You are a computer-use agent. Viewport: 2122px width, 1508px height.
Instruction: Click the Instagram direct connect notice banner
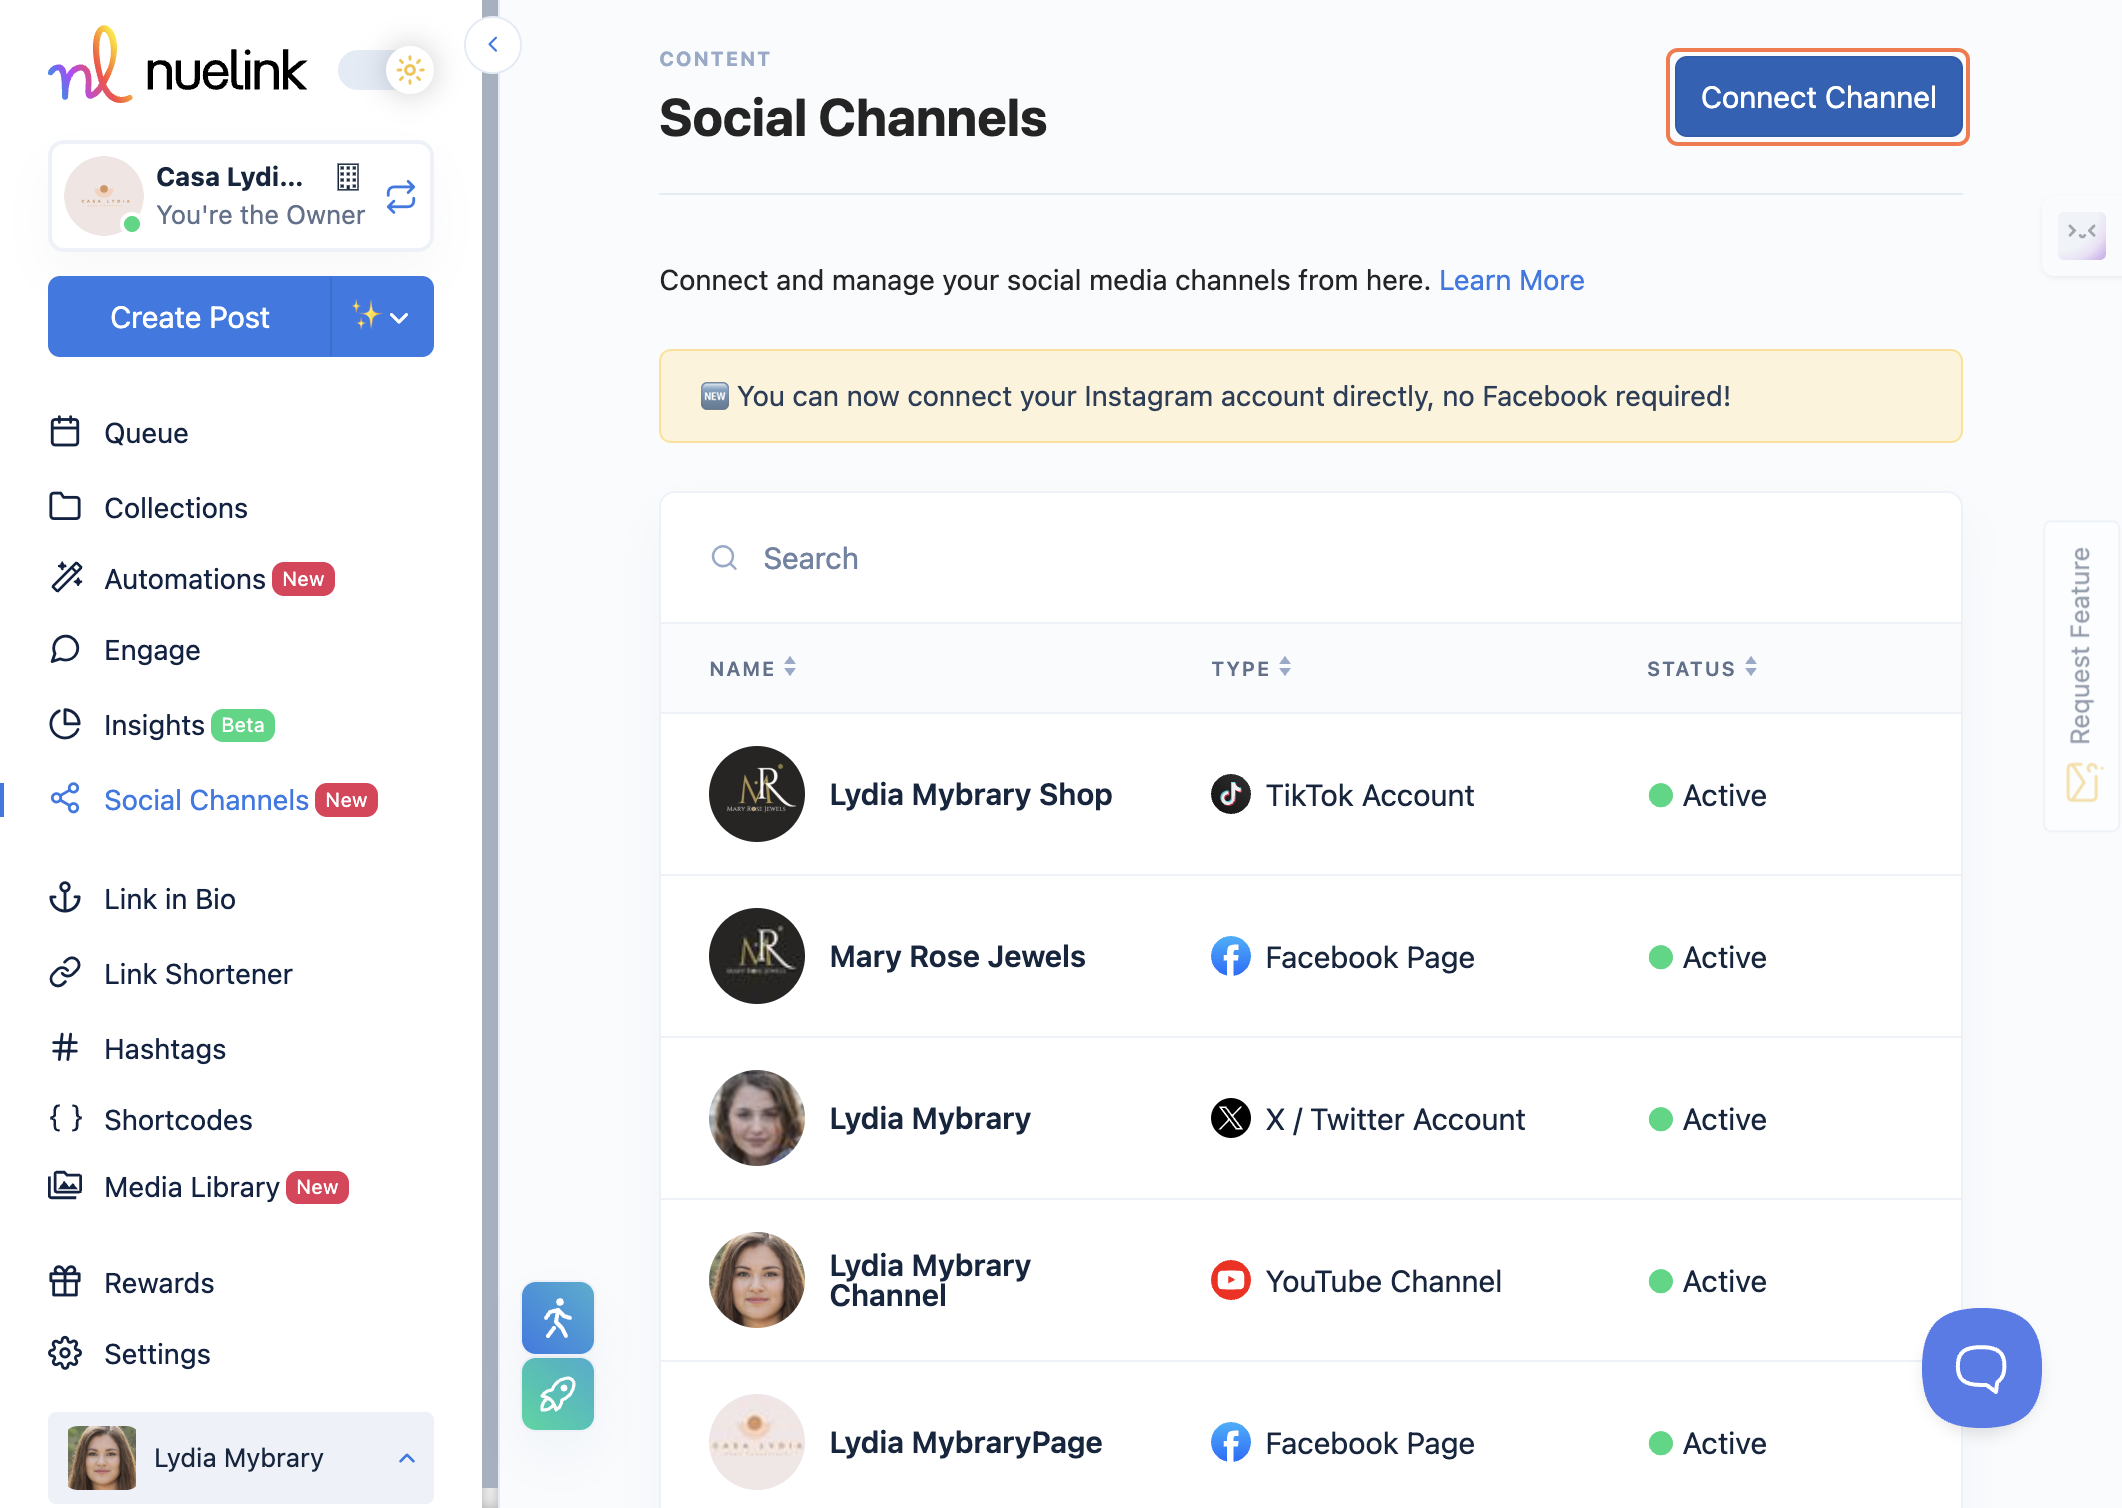pyautogui.click(x=1310, y=396)
